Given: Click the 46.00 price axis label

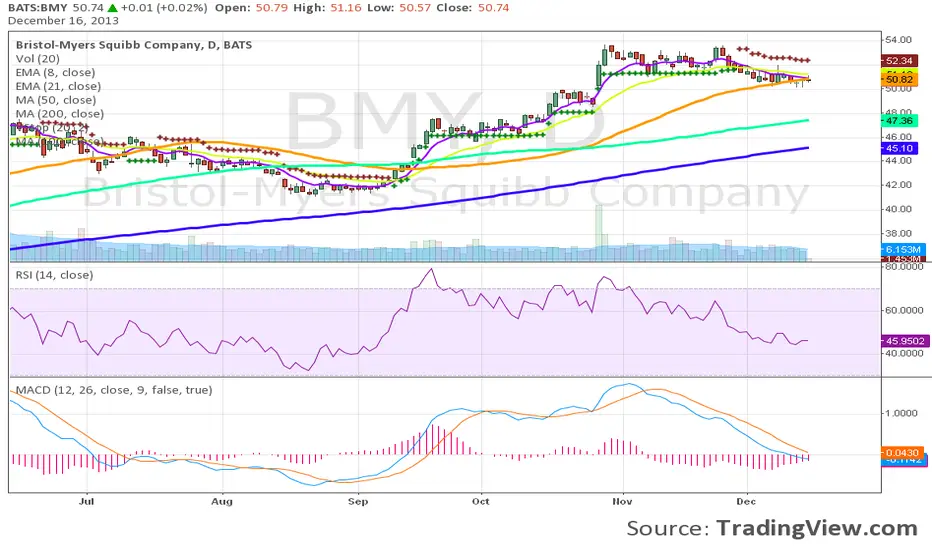Looking at the screenshot, I should 898,137.
